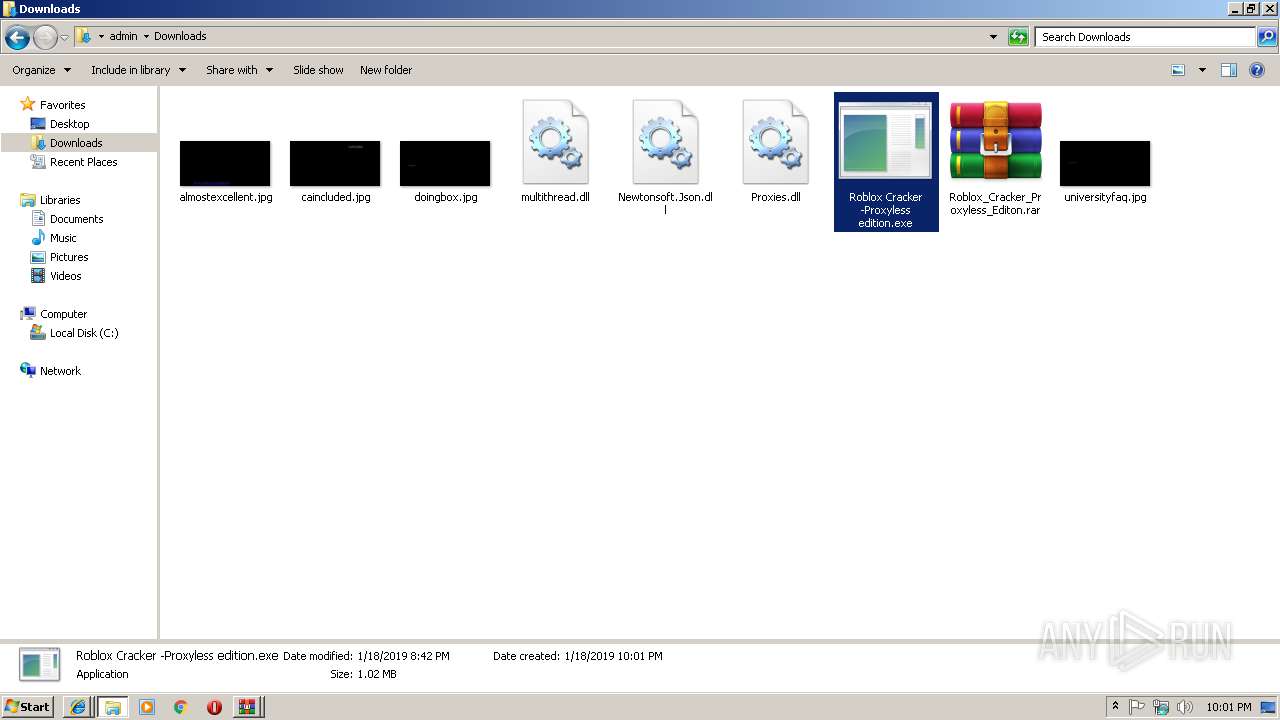Select universityfaq.jpg thumbnail
Image resolution: width=1280 pixels, height=720 pixels.
(x=1105, y=163)
